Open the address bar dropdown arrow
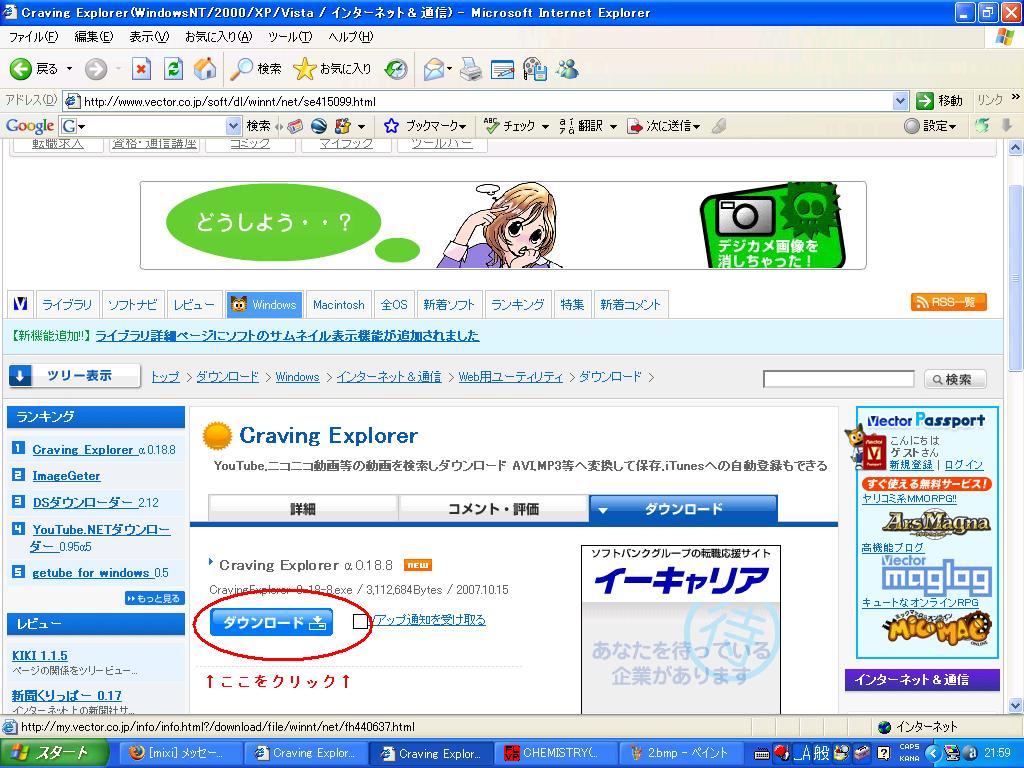1024x768 pixels. 900,101
